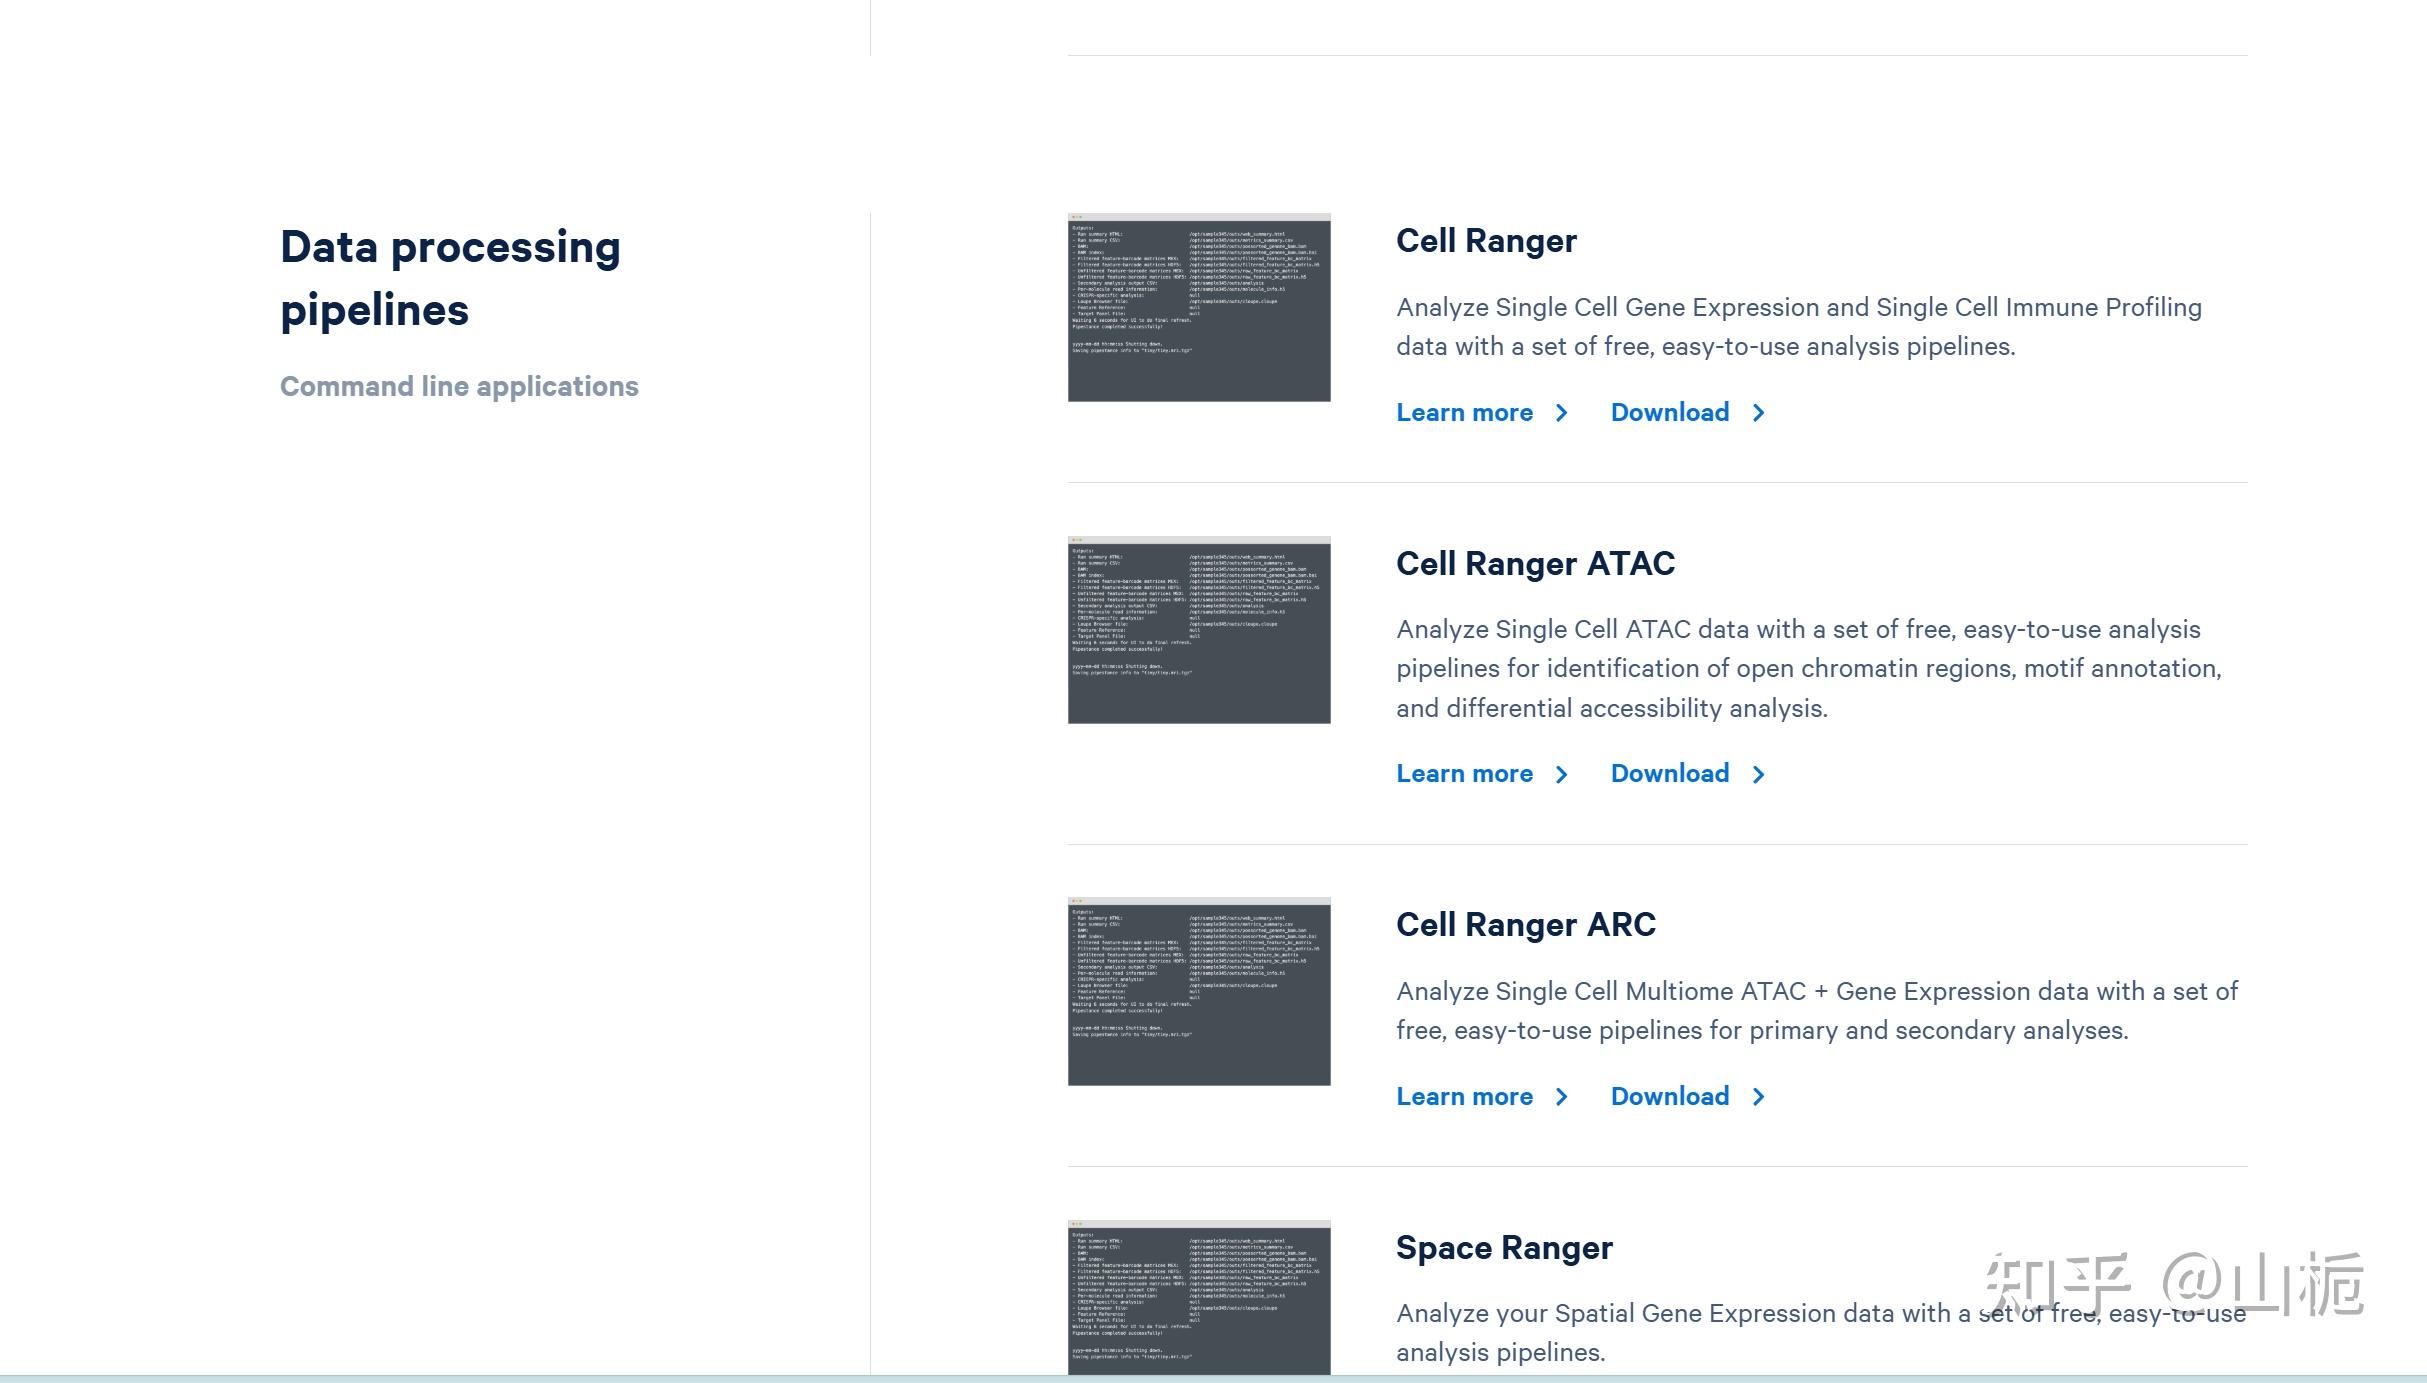Click the Cell Ranger ATAC heading
This screenshot has width=2427, height=1383.
(1535, 564)
